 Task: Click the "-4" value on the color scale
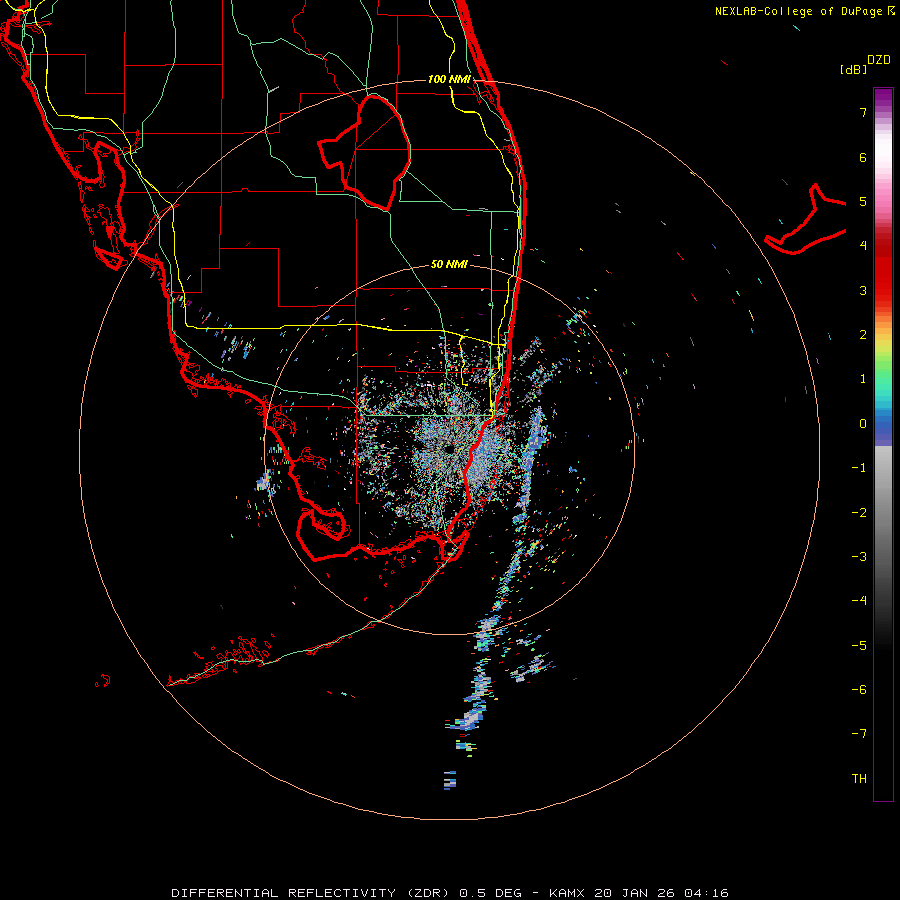coord(859,601)
